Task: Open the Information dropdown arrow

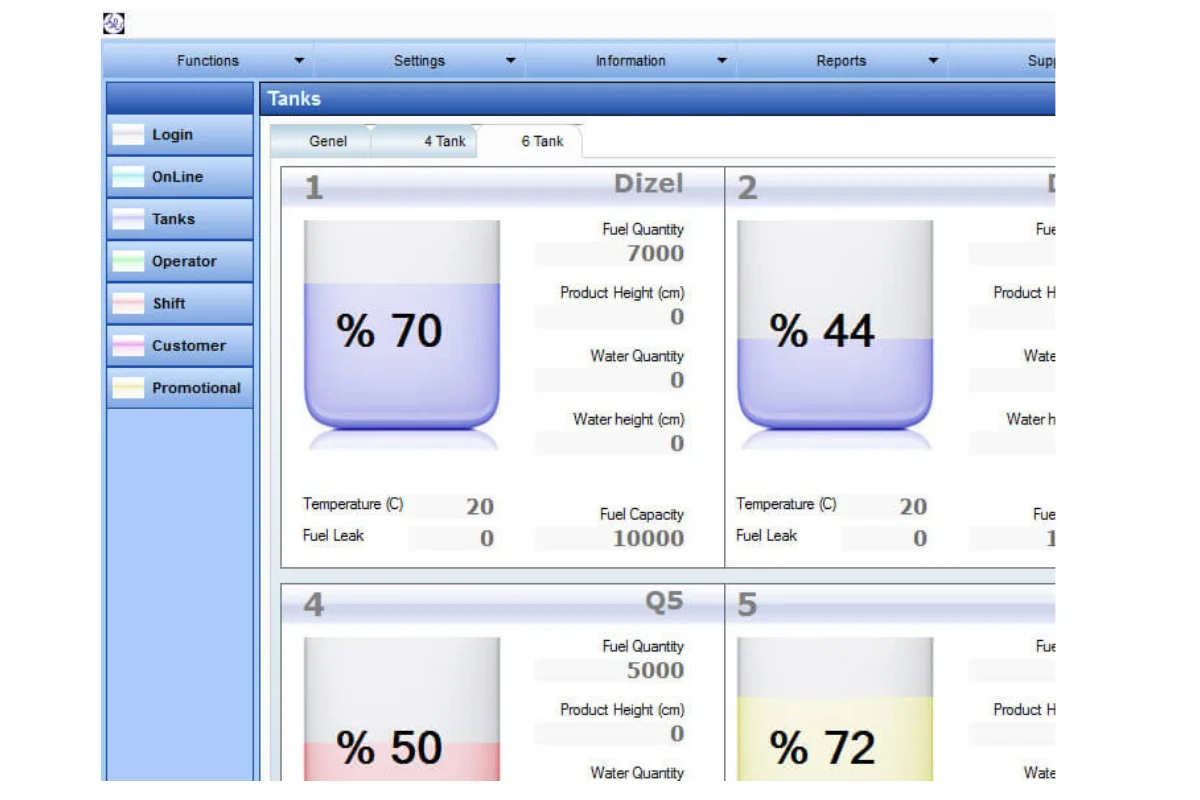Action: pyautogui.click(x=721, y=61)
